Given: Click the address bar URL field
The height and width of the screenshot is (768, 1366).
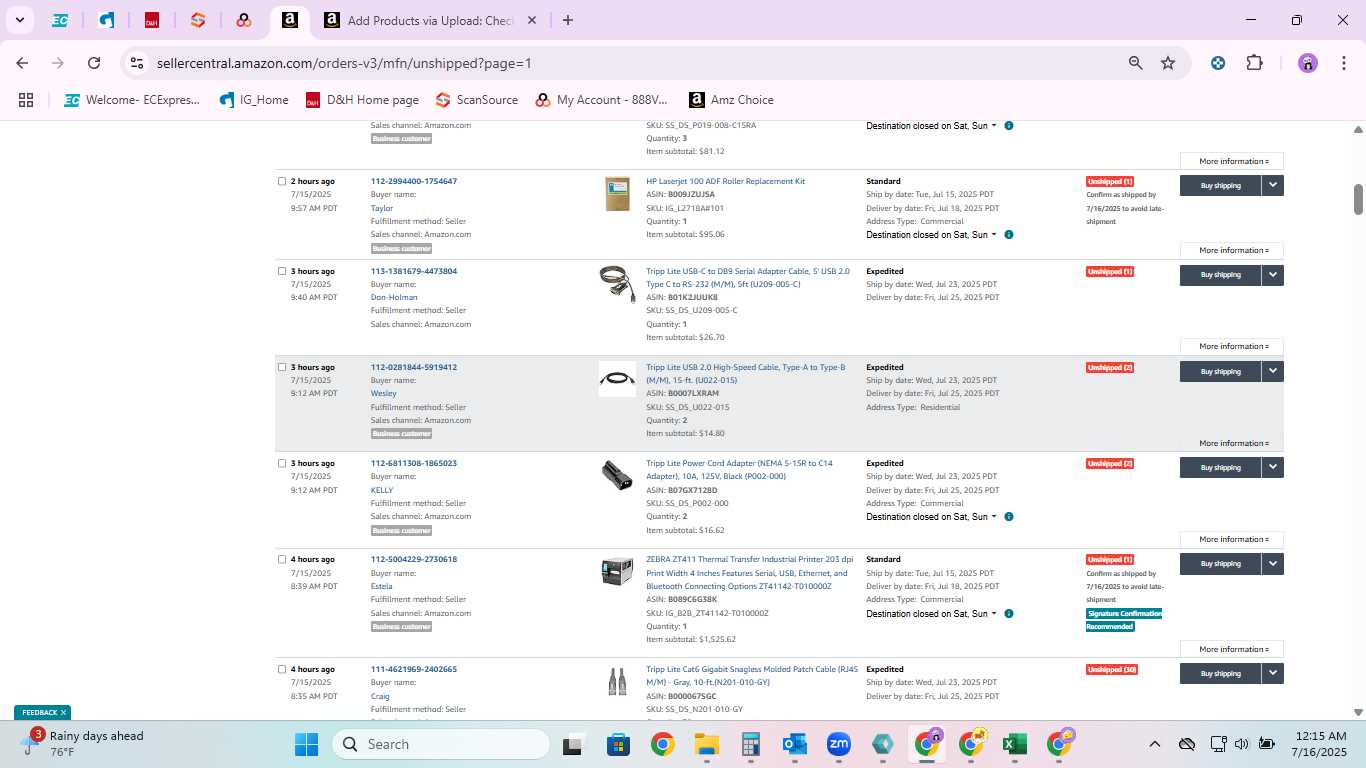Looking at the screenshot, I should 630,63.
